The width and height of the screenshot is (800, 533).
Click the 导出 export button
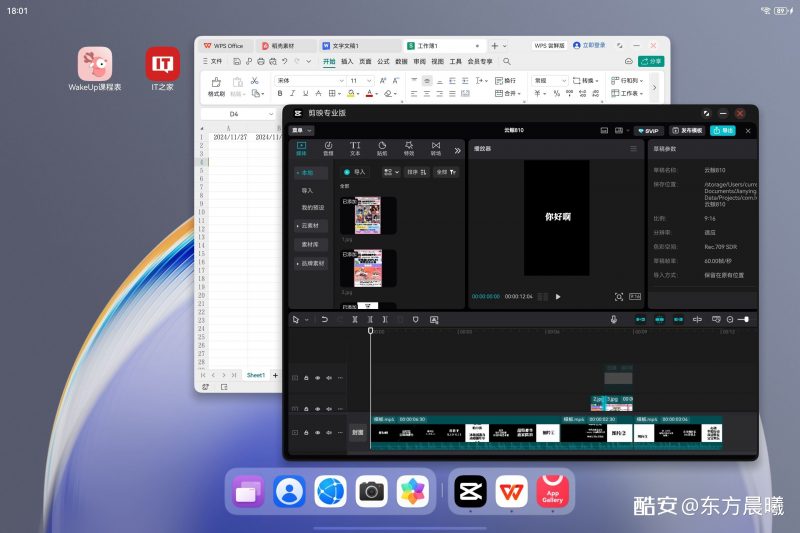723,130
